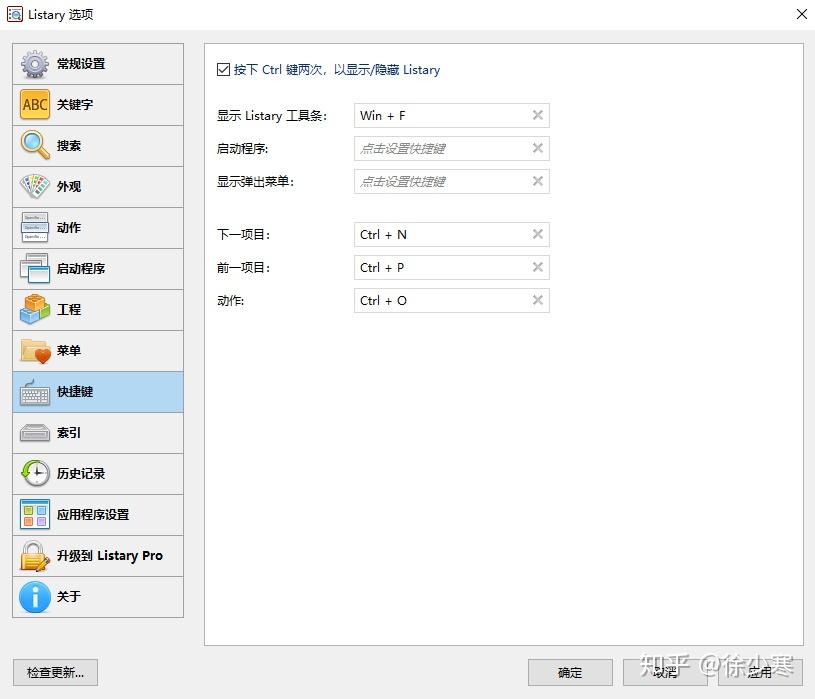This screenshot has height=699, width=815.
Task: Clear the Win + F hotkey
Action: 538,115
